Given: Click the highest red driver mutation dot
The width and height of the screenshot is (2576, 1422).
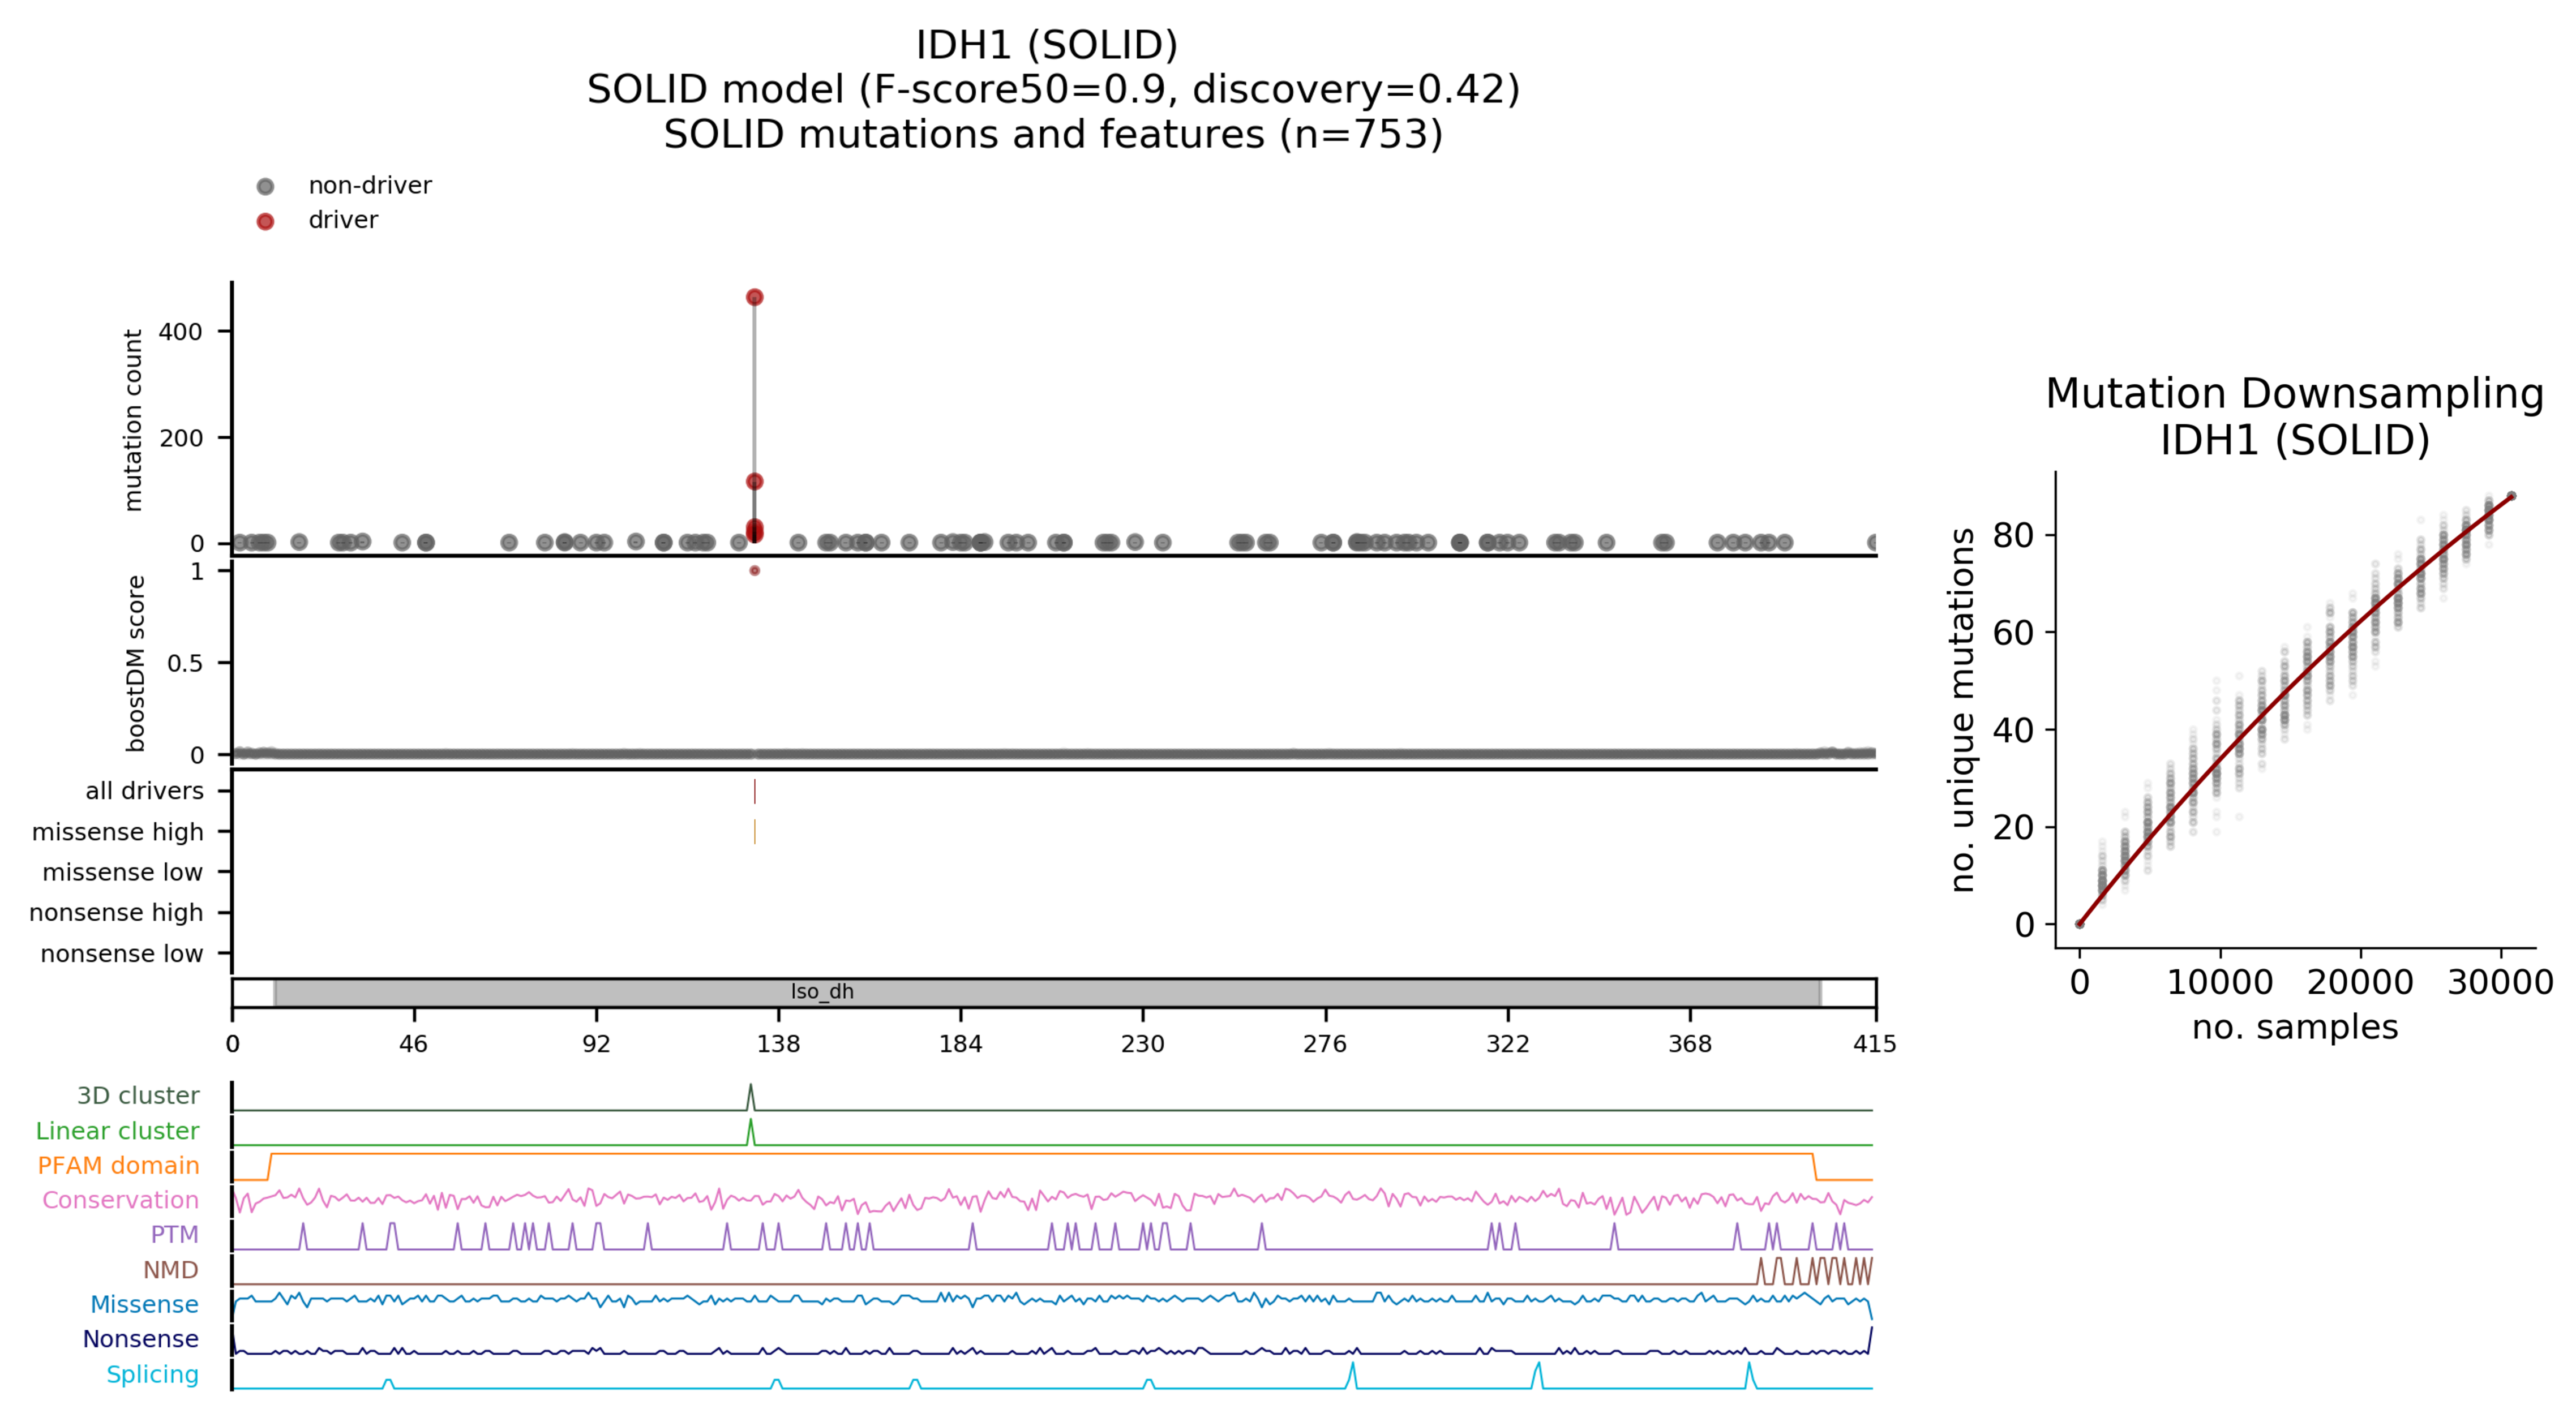Looking at the screenshot, I should pyautogui.click(x=755, y=297).
